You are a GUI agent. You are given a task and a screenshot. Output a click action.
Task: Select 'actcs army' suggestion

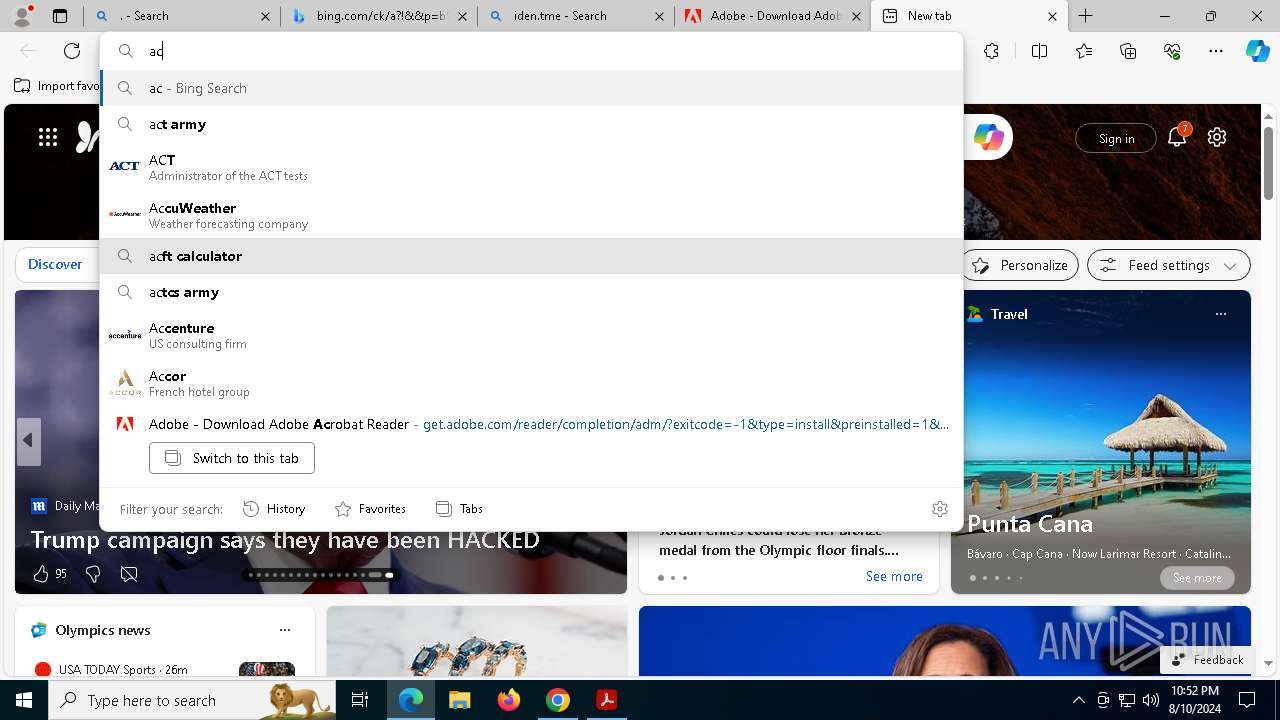click(x=532, y=292)
